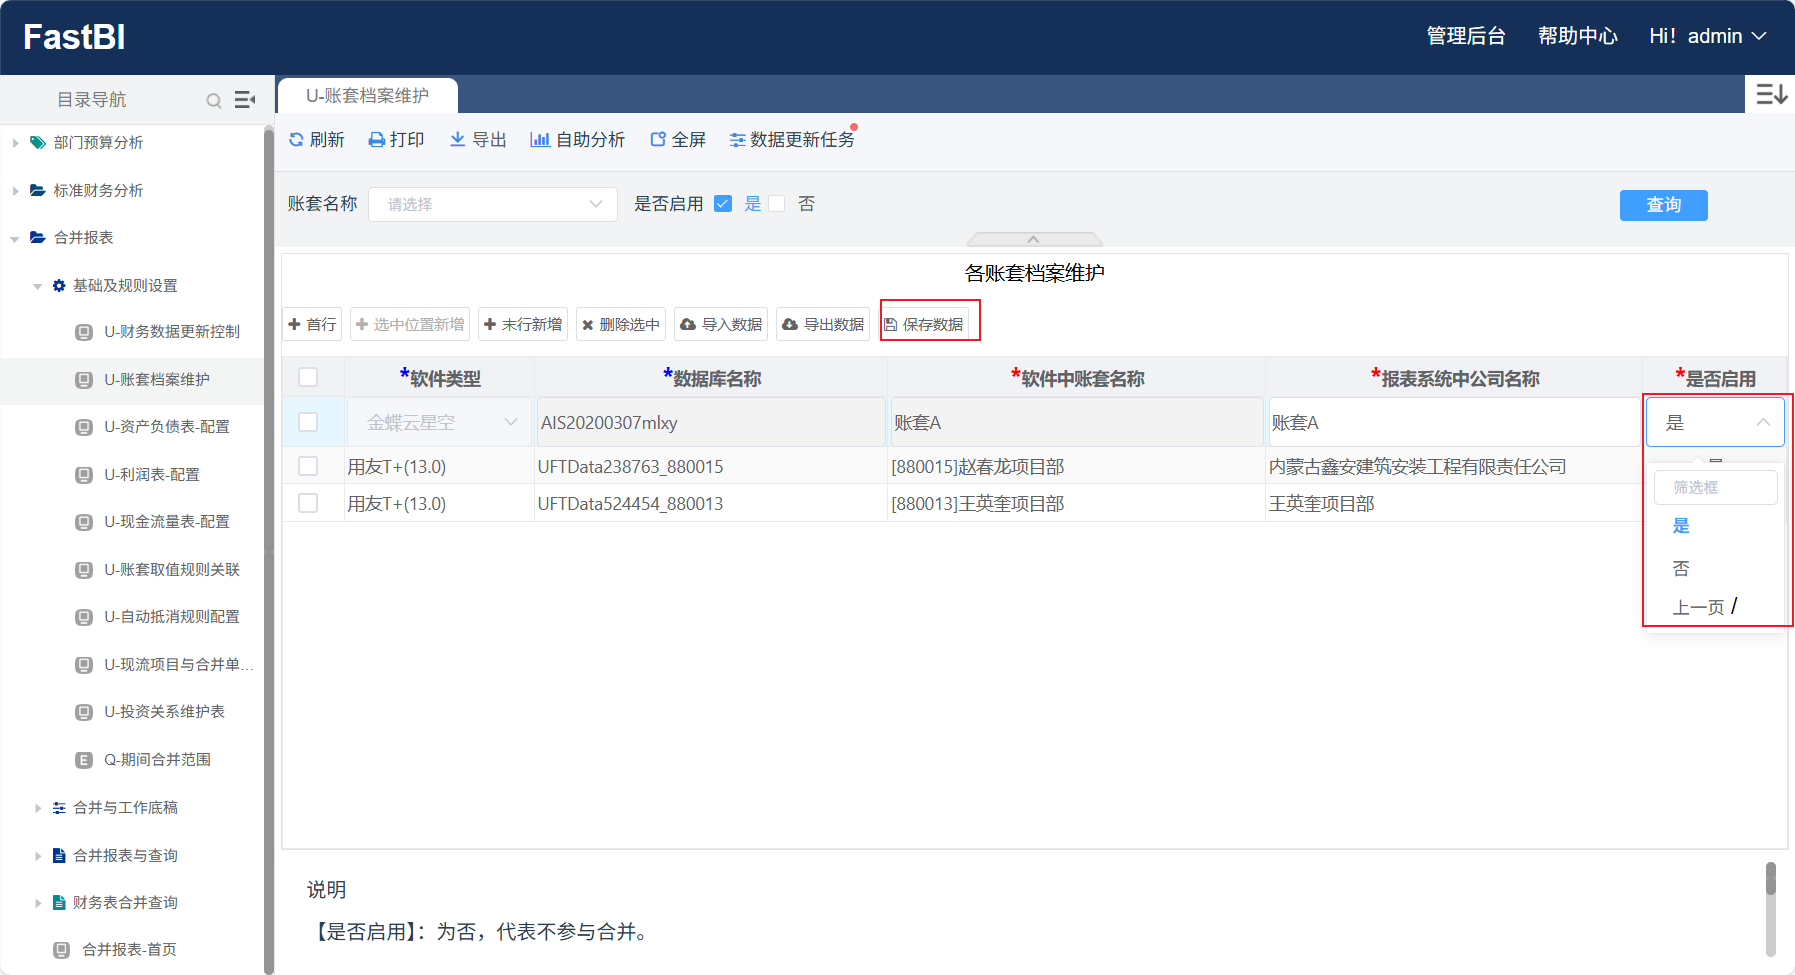Collapse the sidebar with the menu fold icon
The image size is (1795, 975).
(245, 100)
